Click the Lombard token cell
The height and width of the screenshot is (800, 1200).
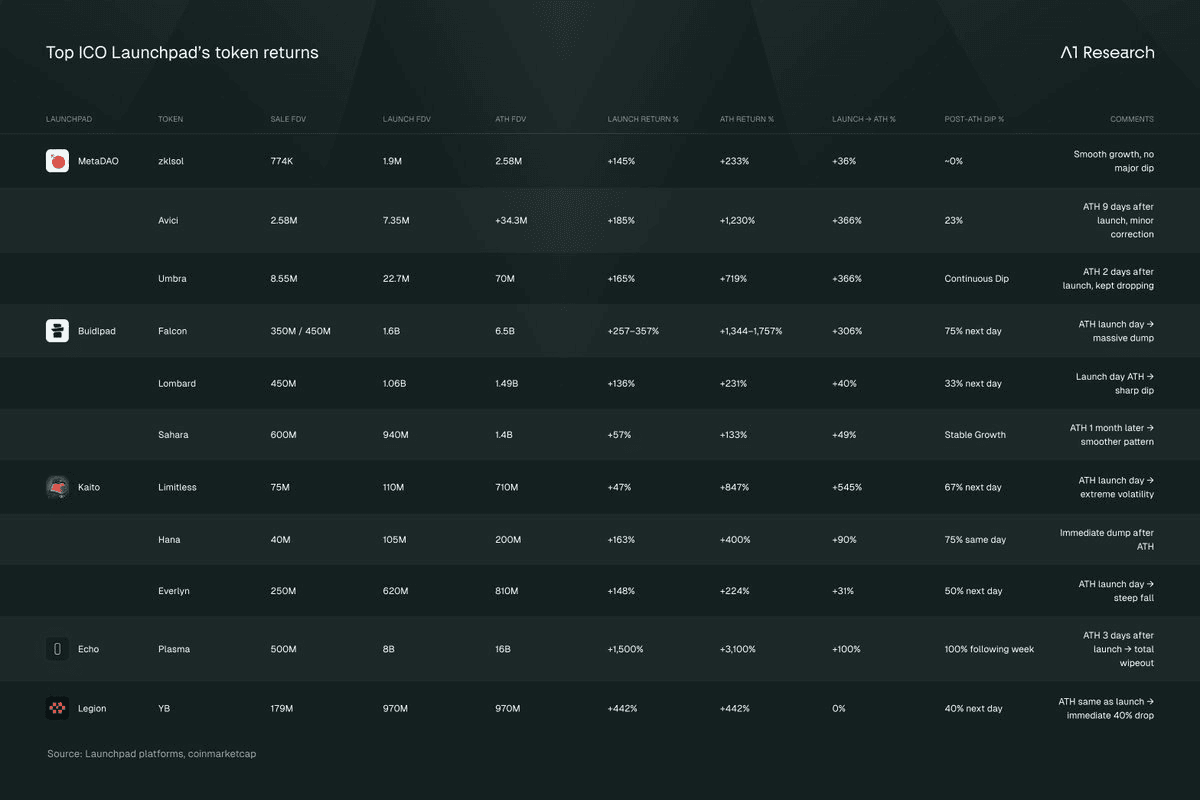(177, 383)
